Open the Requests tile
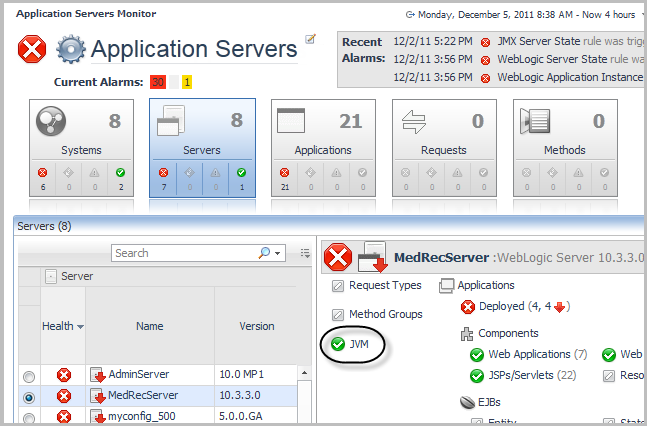 click(444, 148)
